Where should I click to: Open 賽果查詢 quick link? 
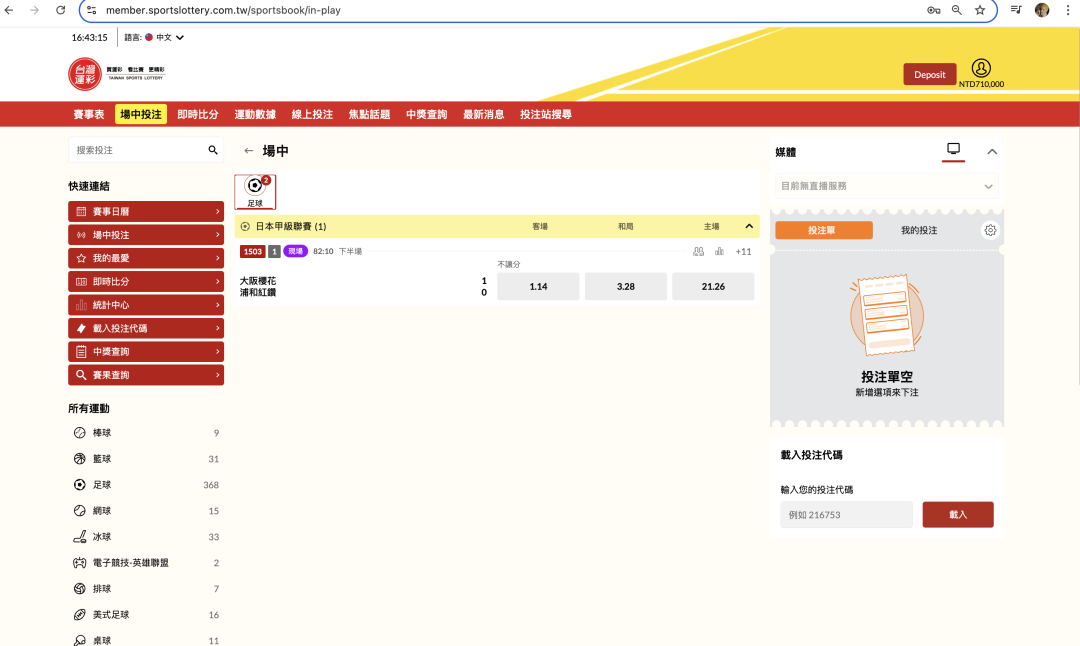146,375
